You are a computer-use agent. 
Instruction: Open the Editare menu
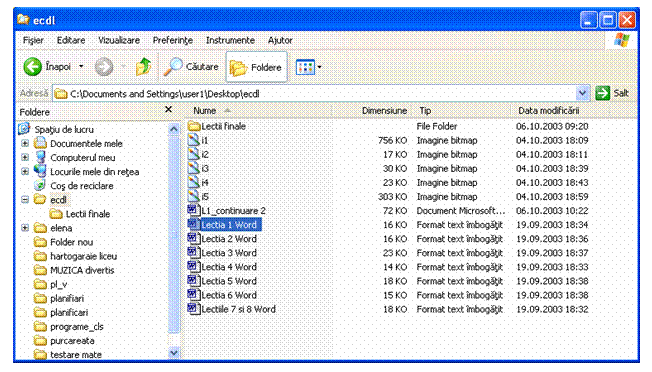coord(71,40)
